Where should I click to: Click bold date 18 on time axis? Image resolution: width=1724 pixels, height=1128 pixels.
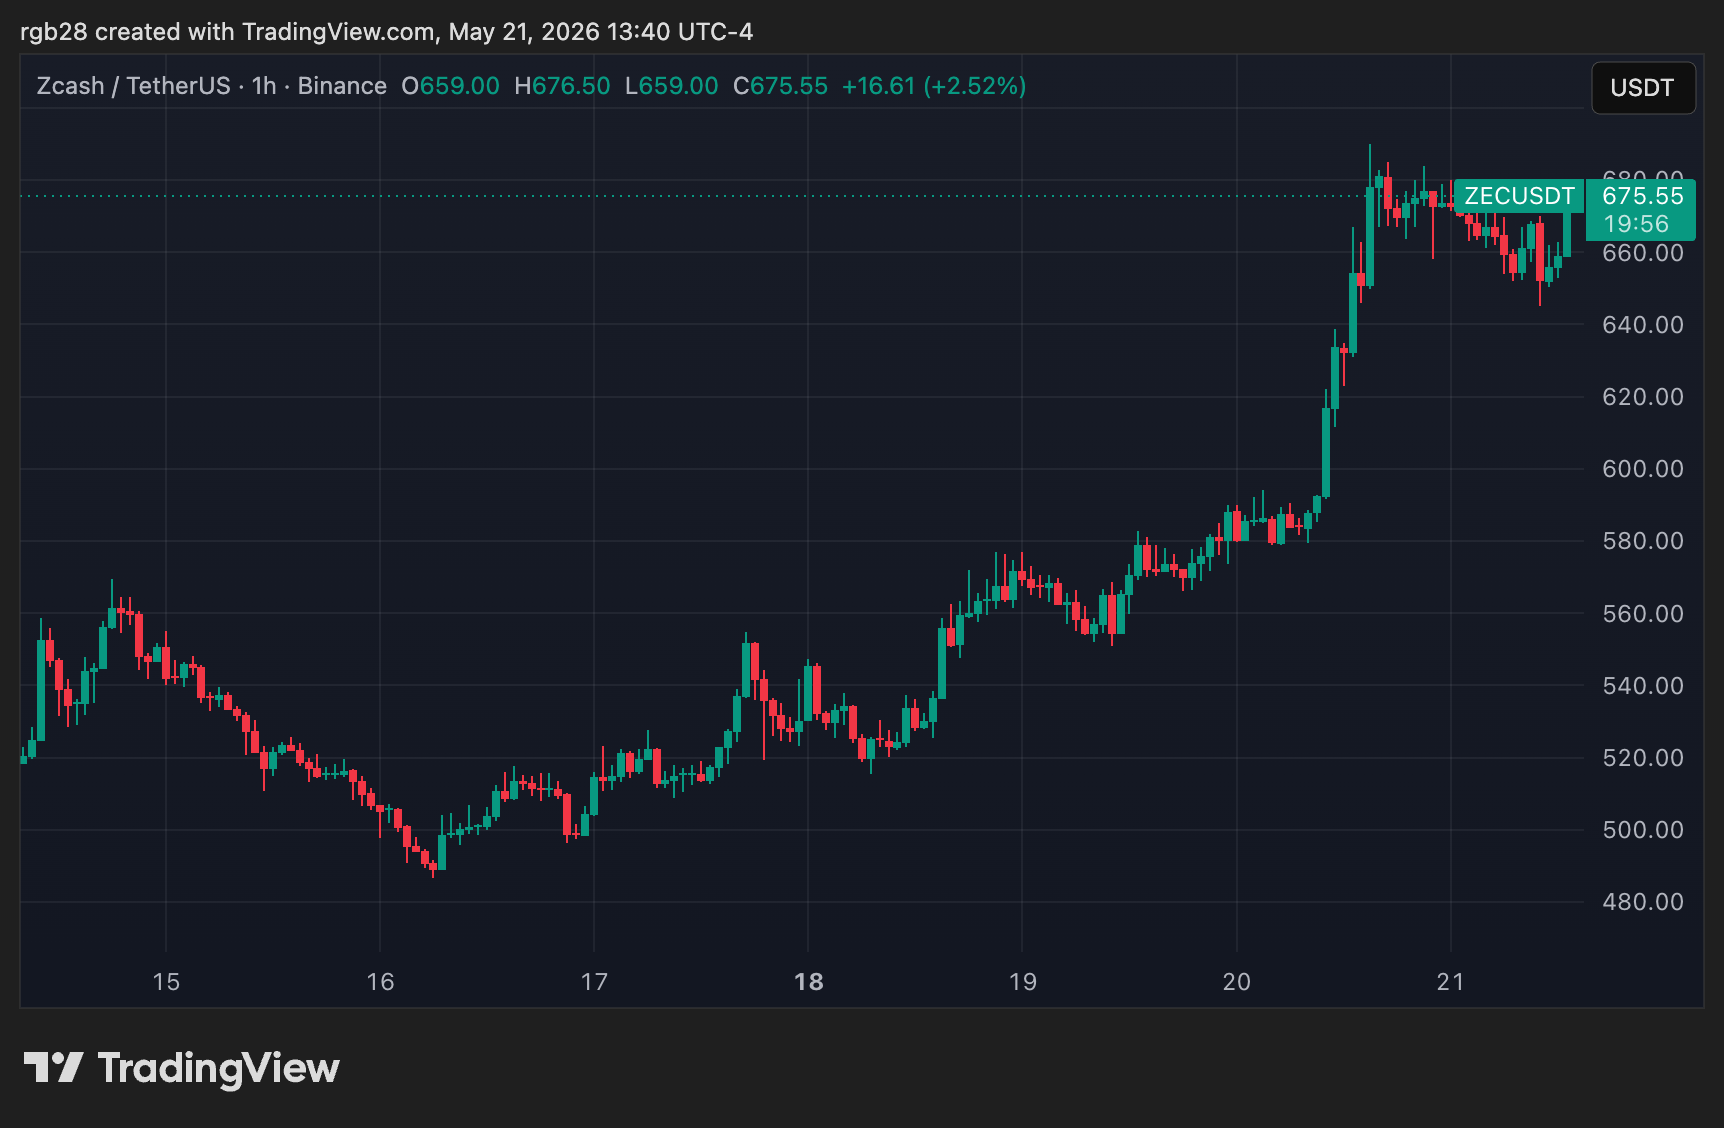tap(808, 982)
